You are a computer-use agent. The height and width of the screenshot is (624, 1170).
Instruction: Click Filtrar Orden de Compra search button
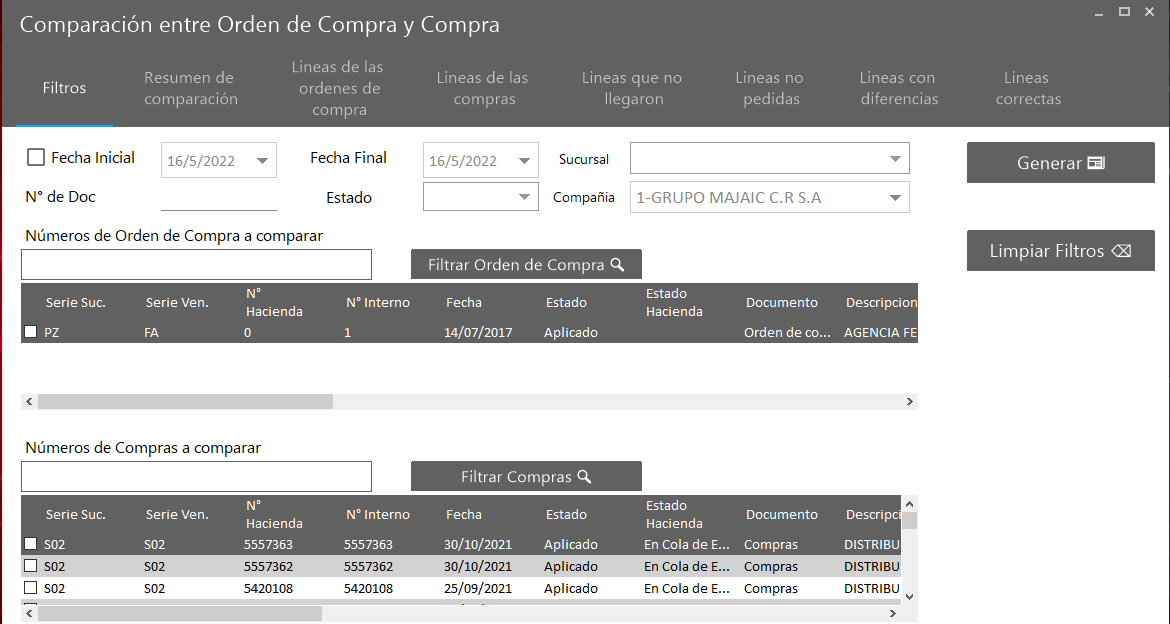coord(526,265)
